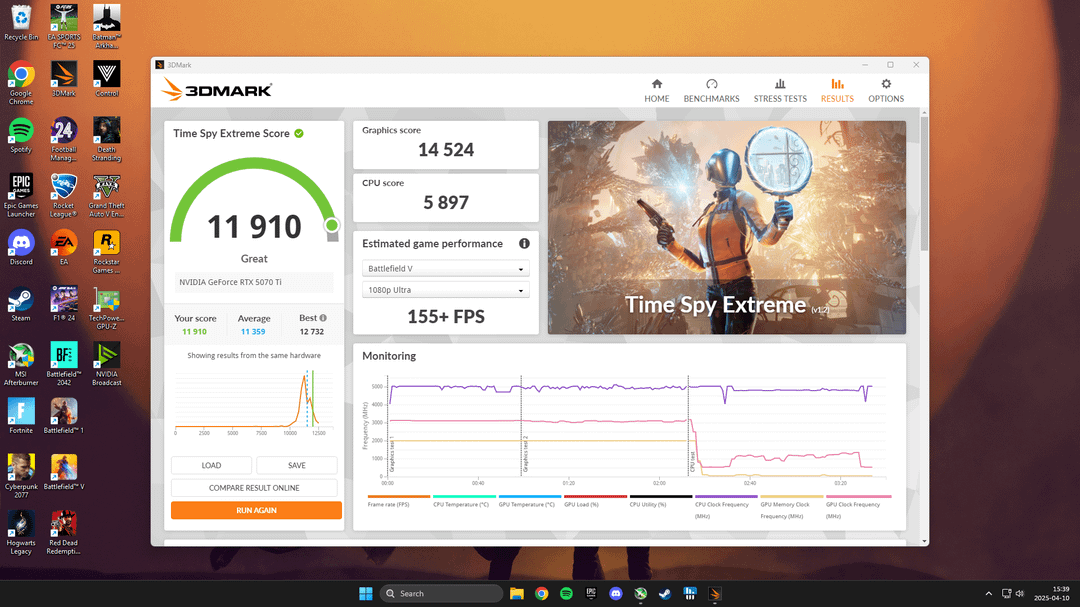
Task: Click the info icon next to Estimated game performance
Action: [x=524, y=243]
